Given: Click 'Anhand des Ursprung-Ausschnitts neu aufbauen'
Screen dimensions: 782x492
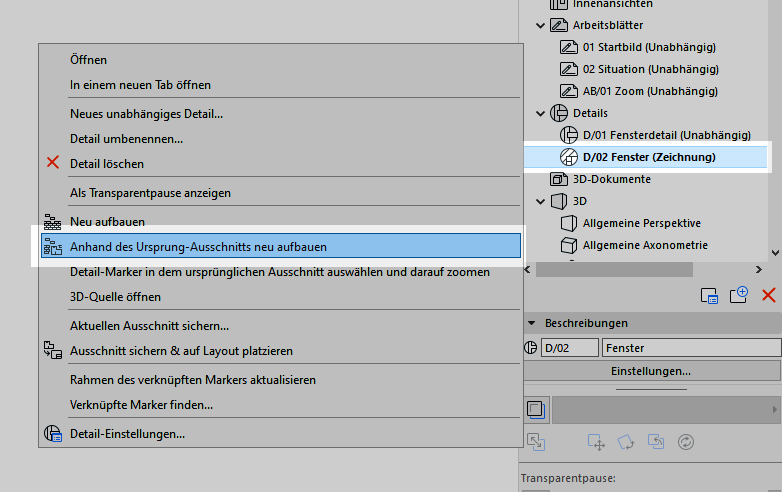Looking at the screenshot, I should point(198,246).
